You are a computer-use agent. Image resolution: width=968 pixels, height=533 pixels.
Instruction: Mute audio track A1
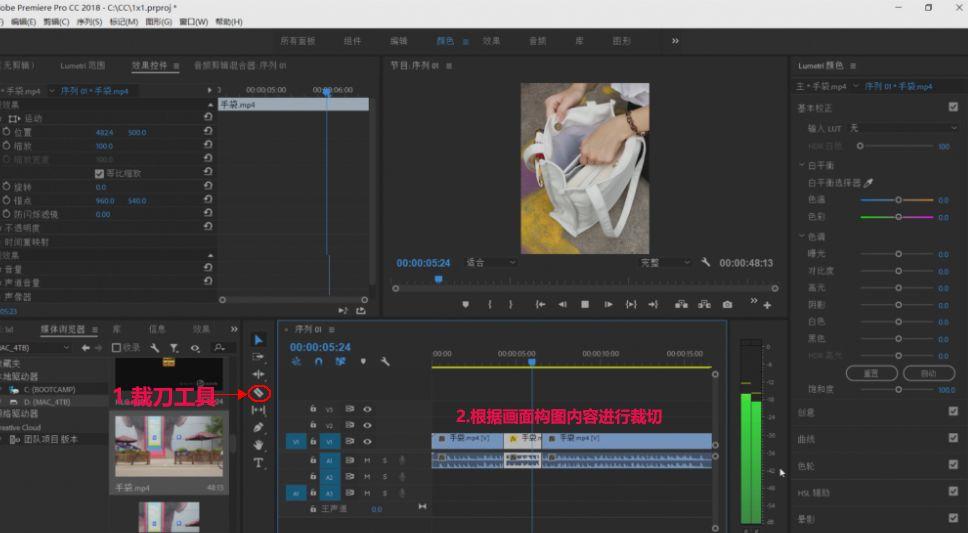click(367, 460)
